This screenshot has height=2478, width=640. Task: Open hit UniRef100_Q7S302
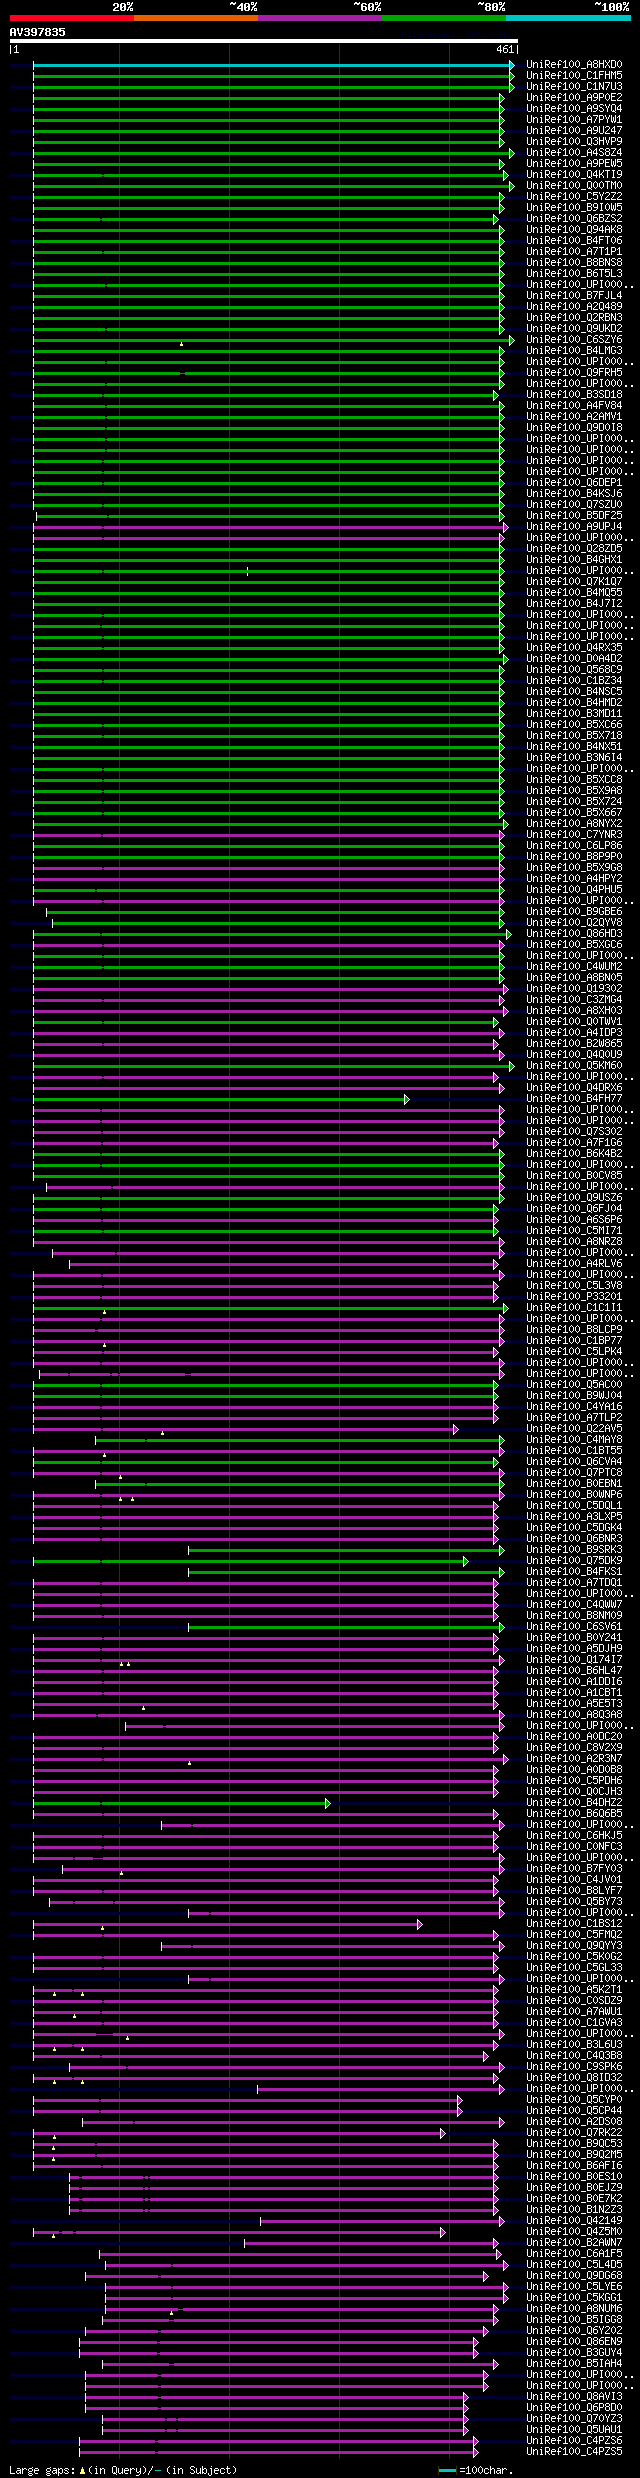(x=574, y=1132)
